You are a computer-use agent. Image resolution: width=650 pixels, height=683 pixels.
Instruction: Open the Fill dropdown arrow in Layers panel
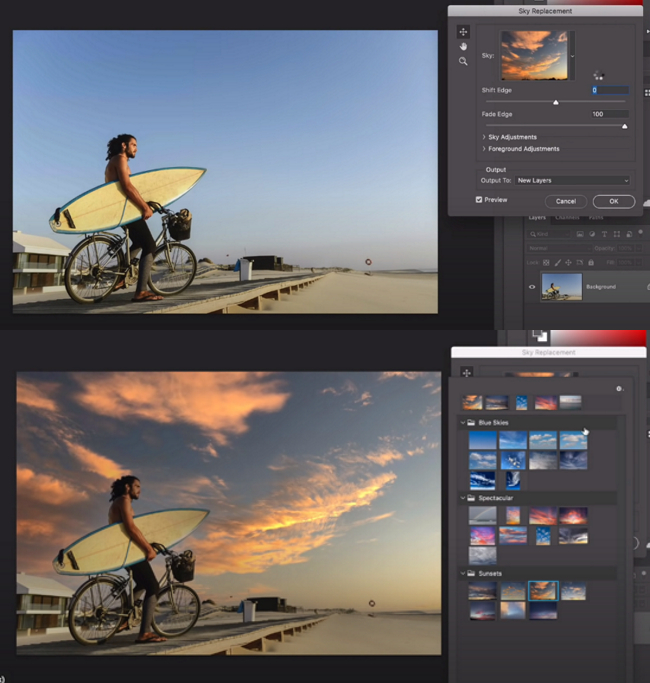[639, 263]
